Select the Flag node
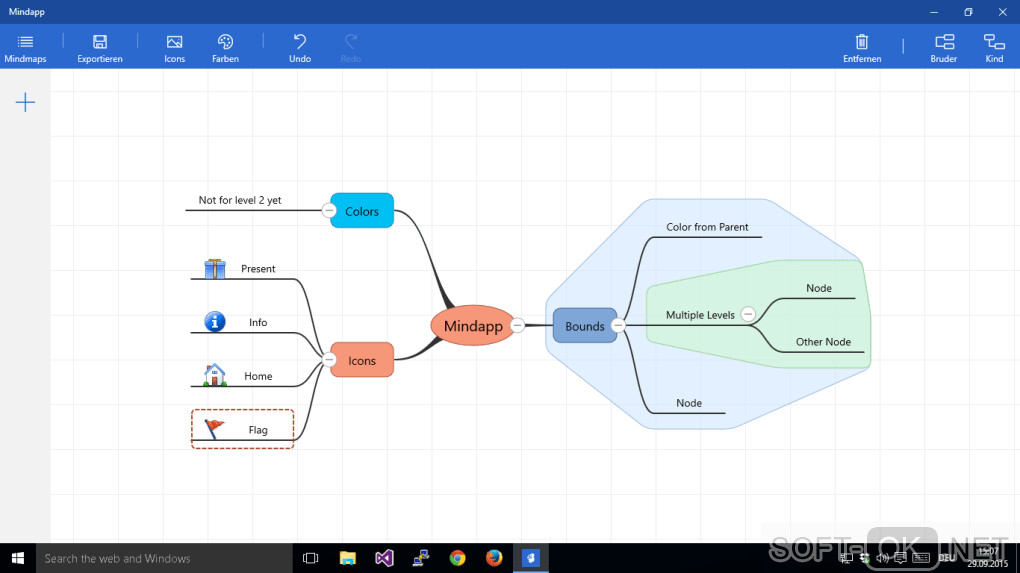This screenshot has height=573, width=1020. point(243,429)
